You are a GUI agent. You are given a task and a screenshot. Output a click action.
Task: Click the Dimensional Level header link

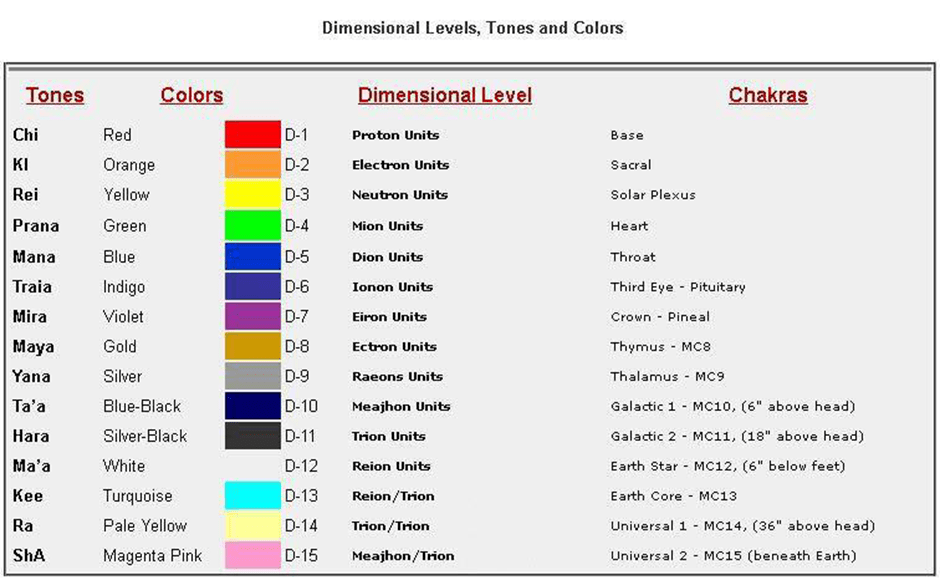(444, 96)
